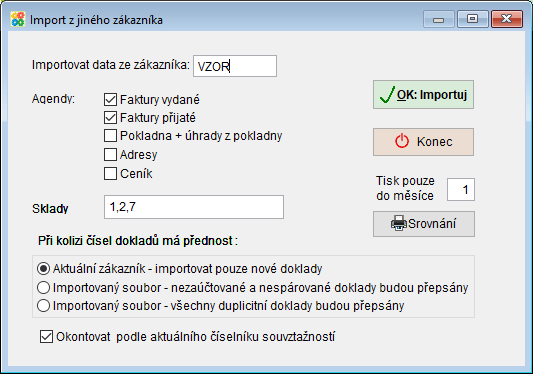The height and width of the screenshot is (374, 533).
Task: Open the Srovnání print comparison
Action: [424, 224]
